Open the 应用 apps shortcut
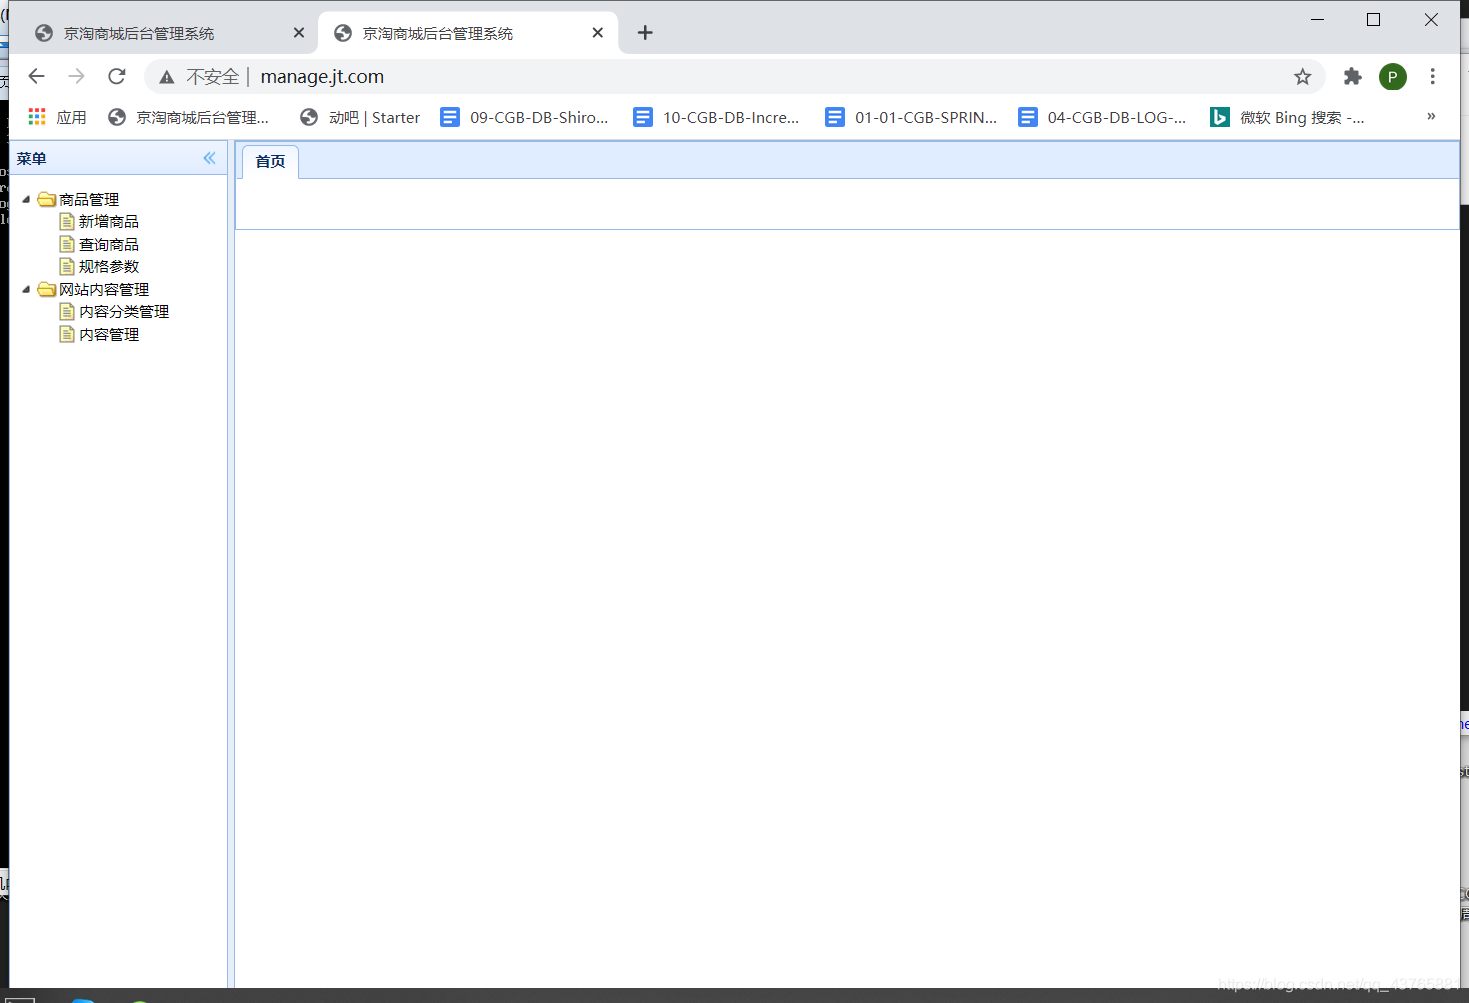The image size is (1469, 1003). [x=57, y=117]
